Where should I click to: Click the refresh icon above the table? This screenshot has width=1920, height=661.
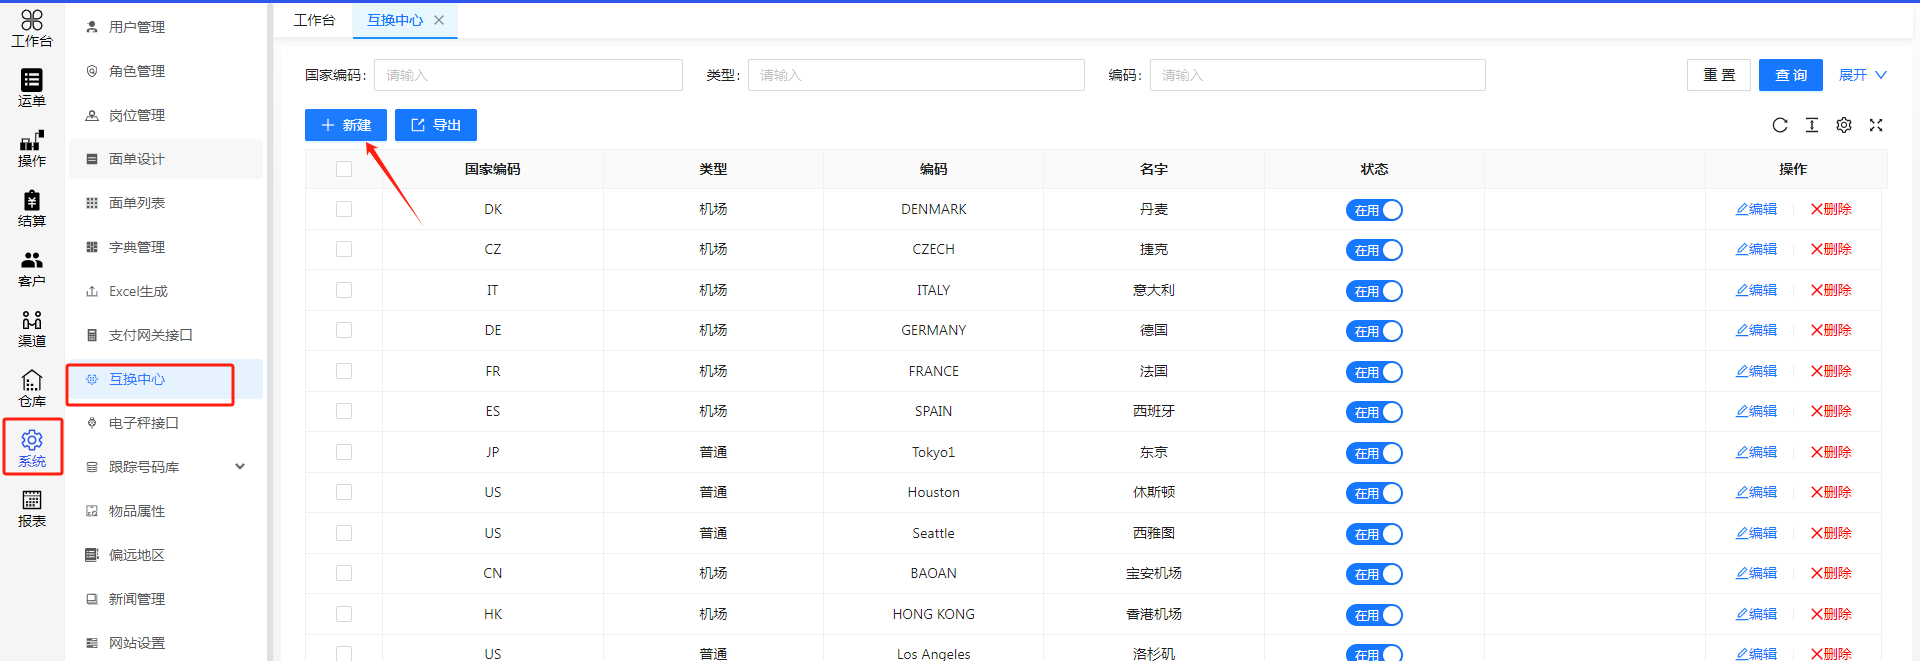coord(1779,125)
